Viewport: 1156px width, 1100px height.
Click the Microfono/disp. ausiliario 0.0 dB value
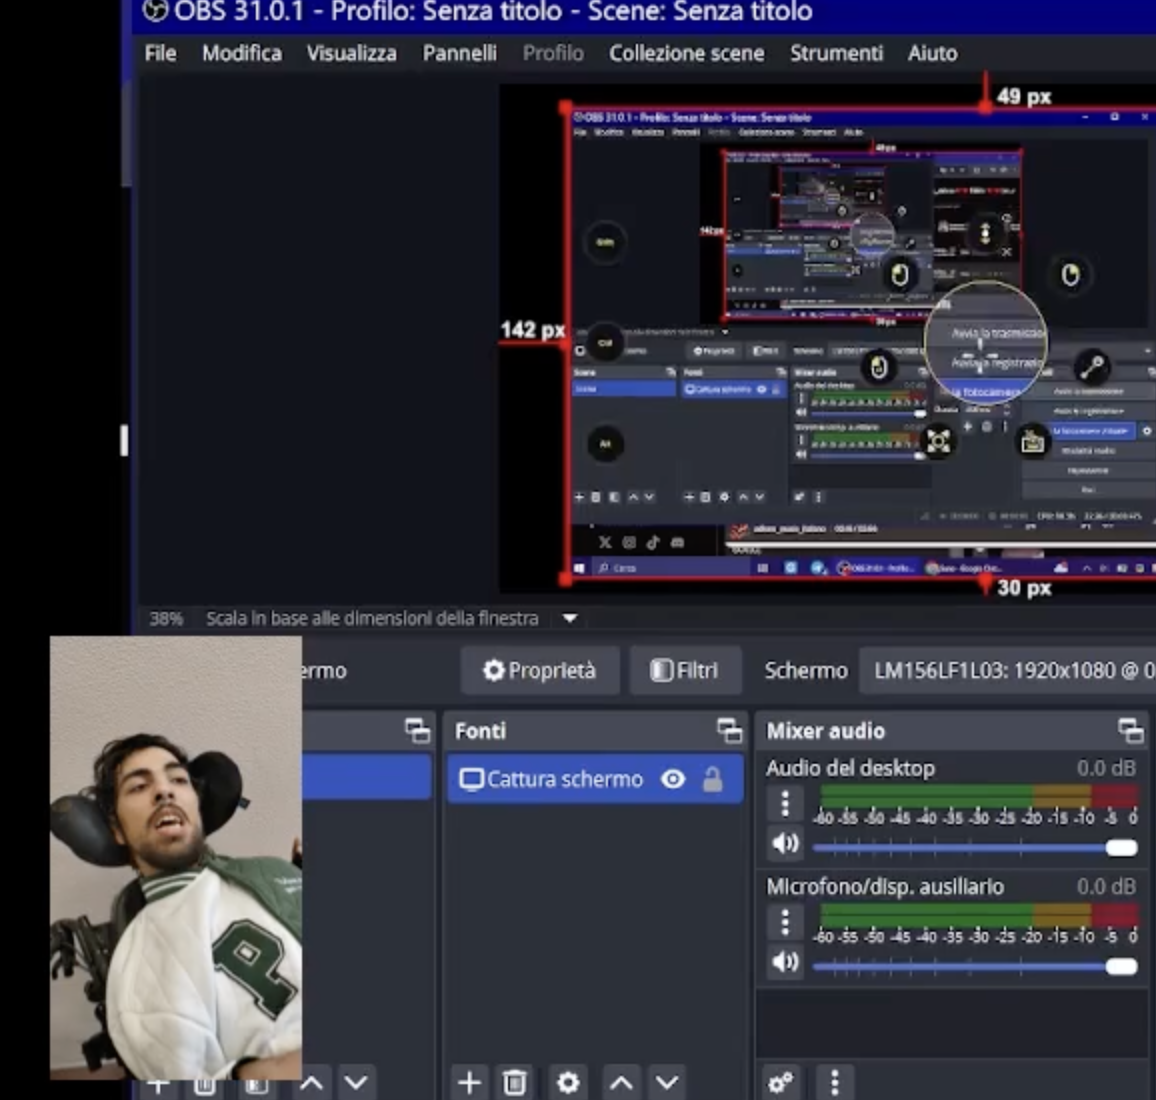tap(1106, 886)
